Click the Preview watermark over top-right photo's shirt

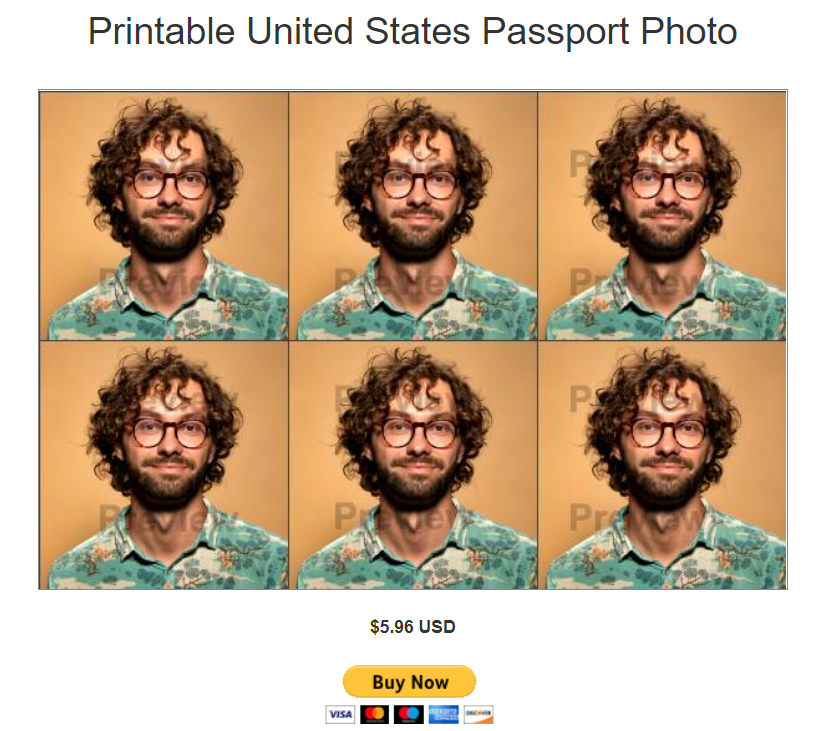pos(638,283)
